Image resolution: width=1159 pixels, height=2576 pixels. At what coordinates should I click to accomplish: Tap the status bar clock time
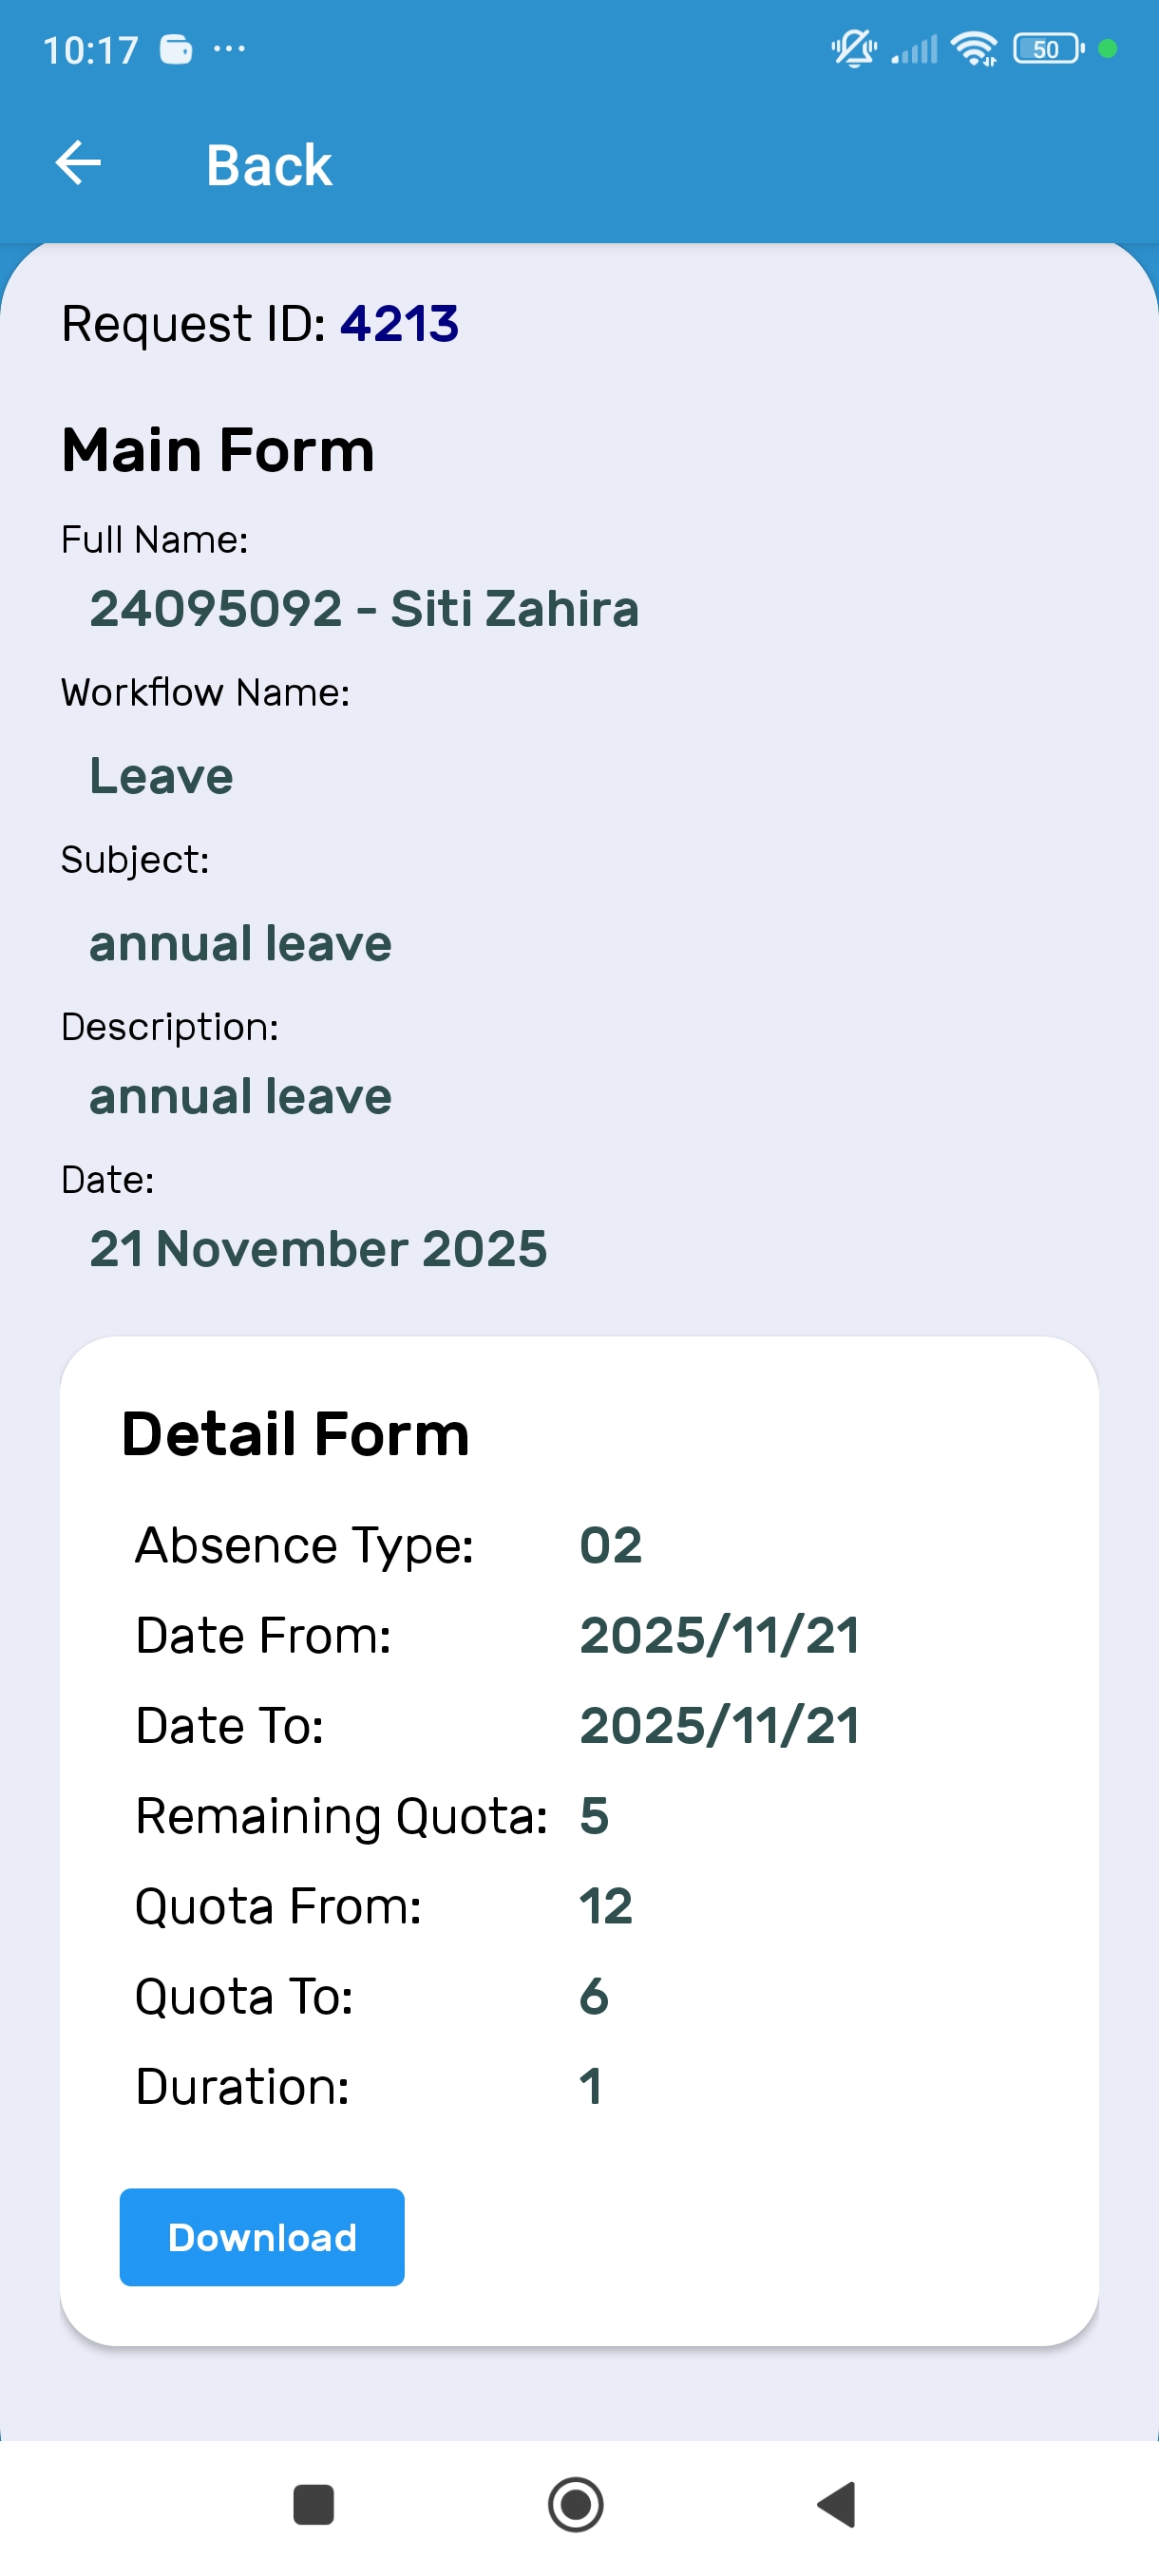tap(91, 50)
